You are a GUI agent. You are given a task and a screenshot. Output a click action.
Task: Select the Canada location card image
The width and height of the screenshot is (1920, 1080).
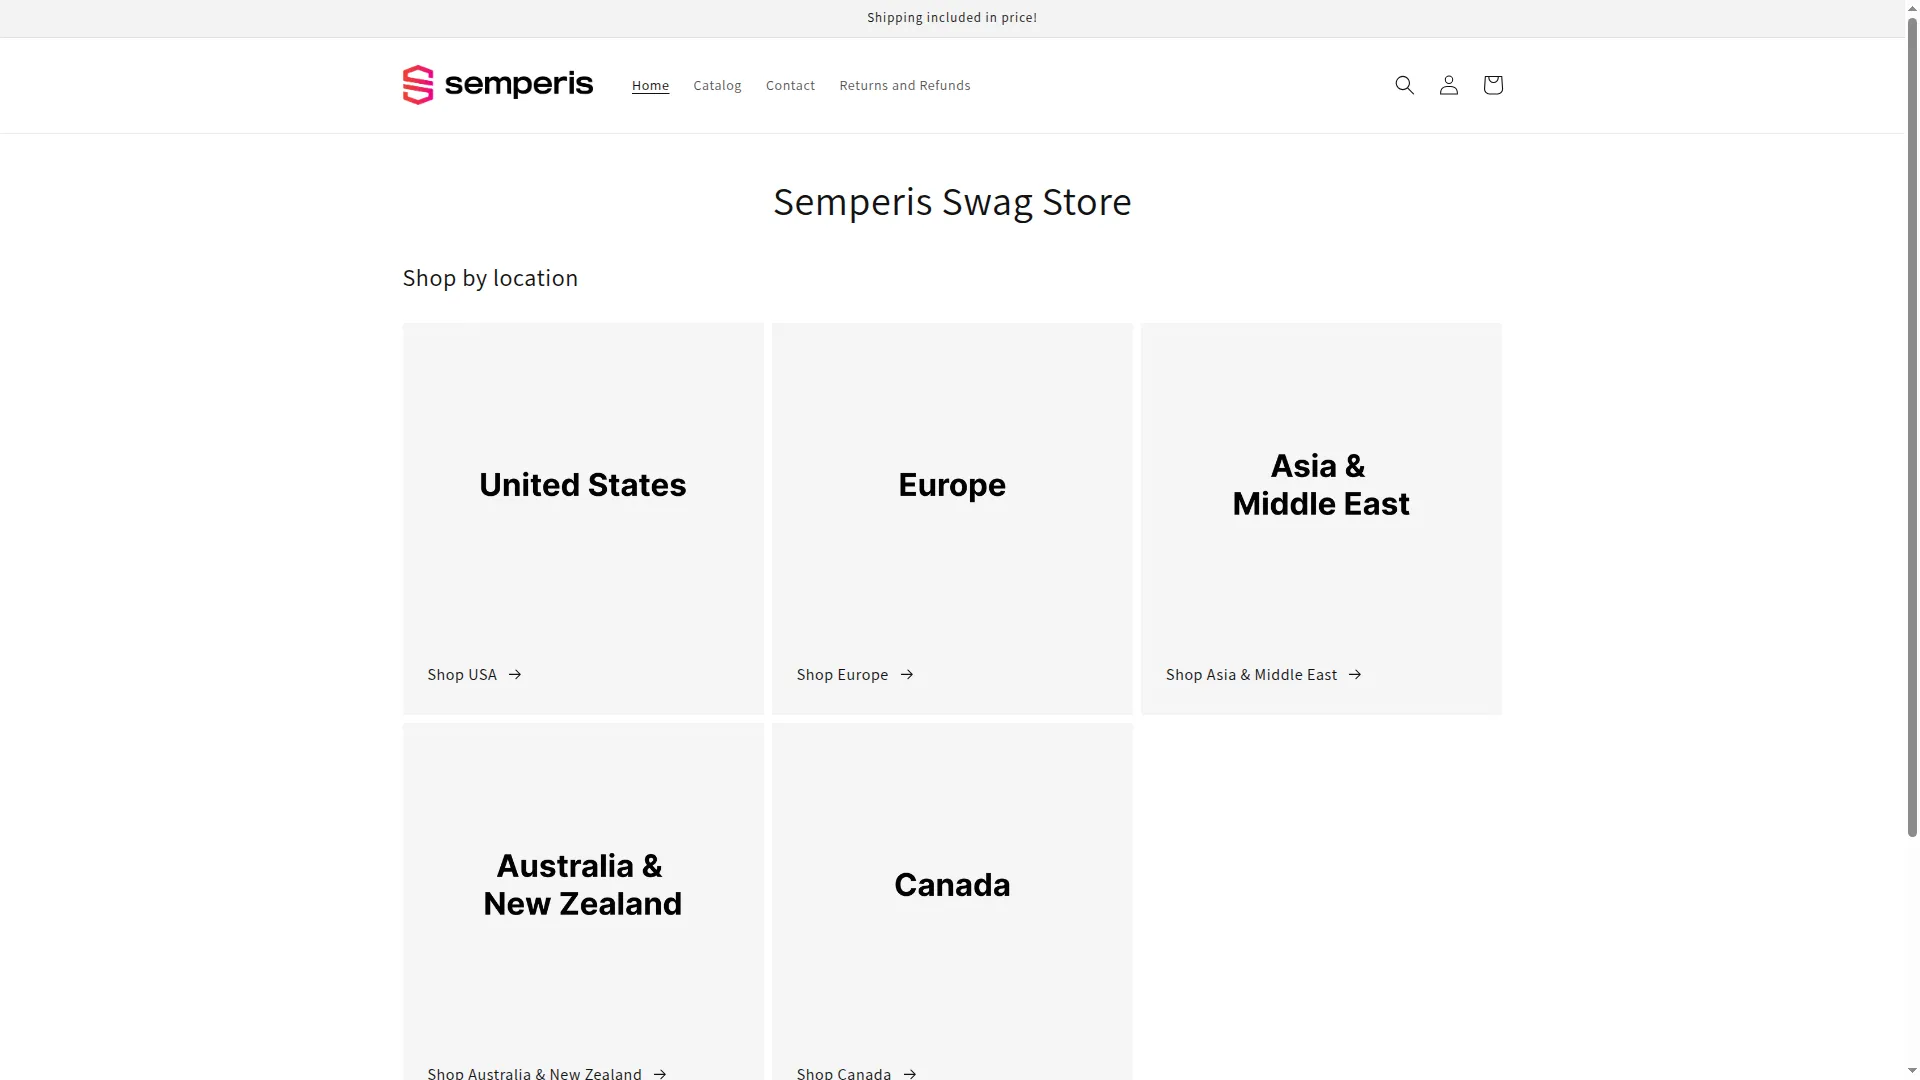coord(952,885)
